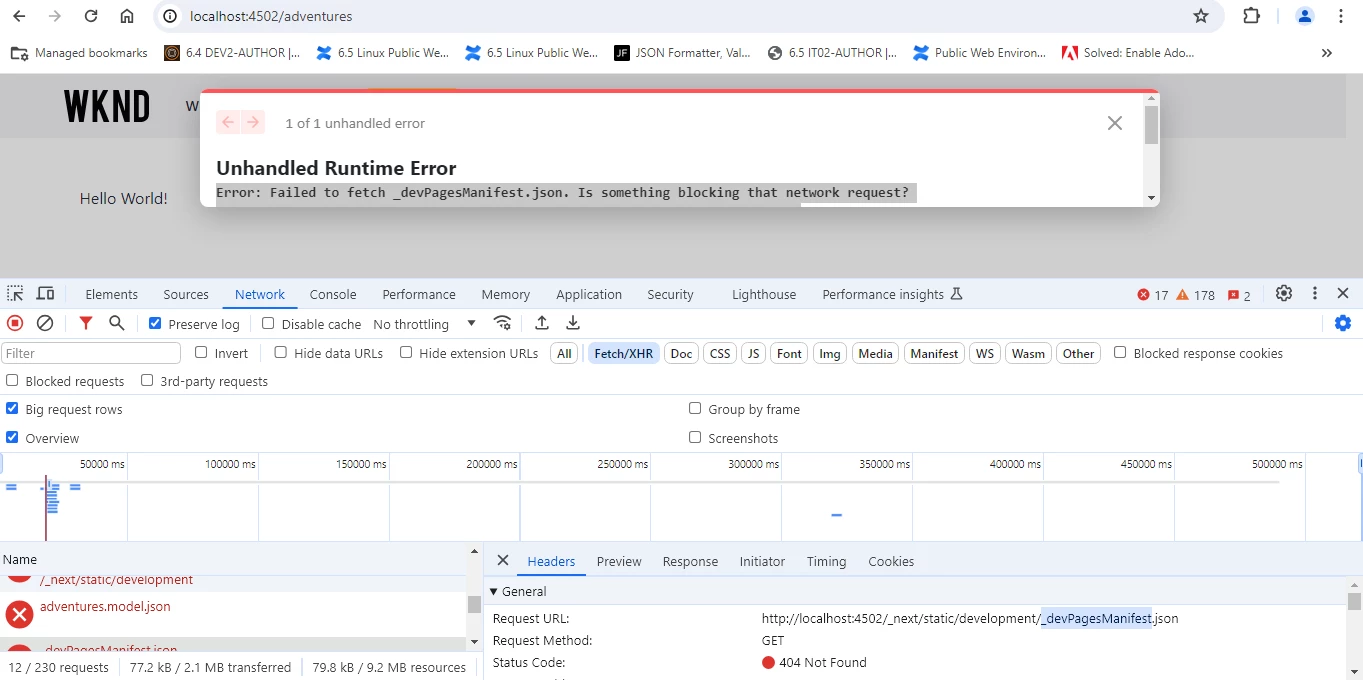The image size is (1363, 680).
Task: Bookmark this page with the star icon
Action: point(1201,16)
